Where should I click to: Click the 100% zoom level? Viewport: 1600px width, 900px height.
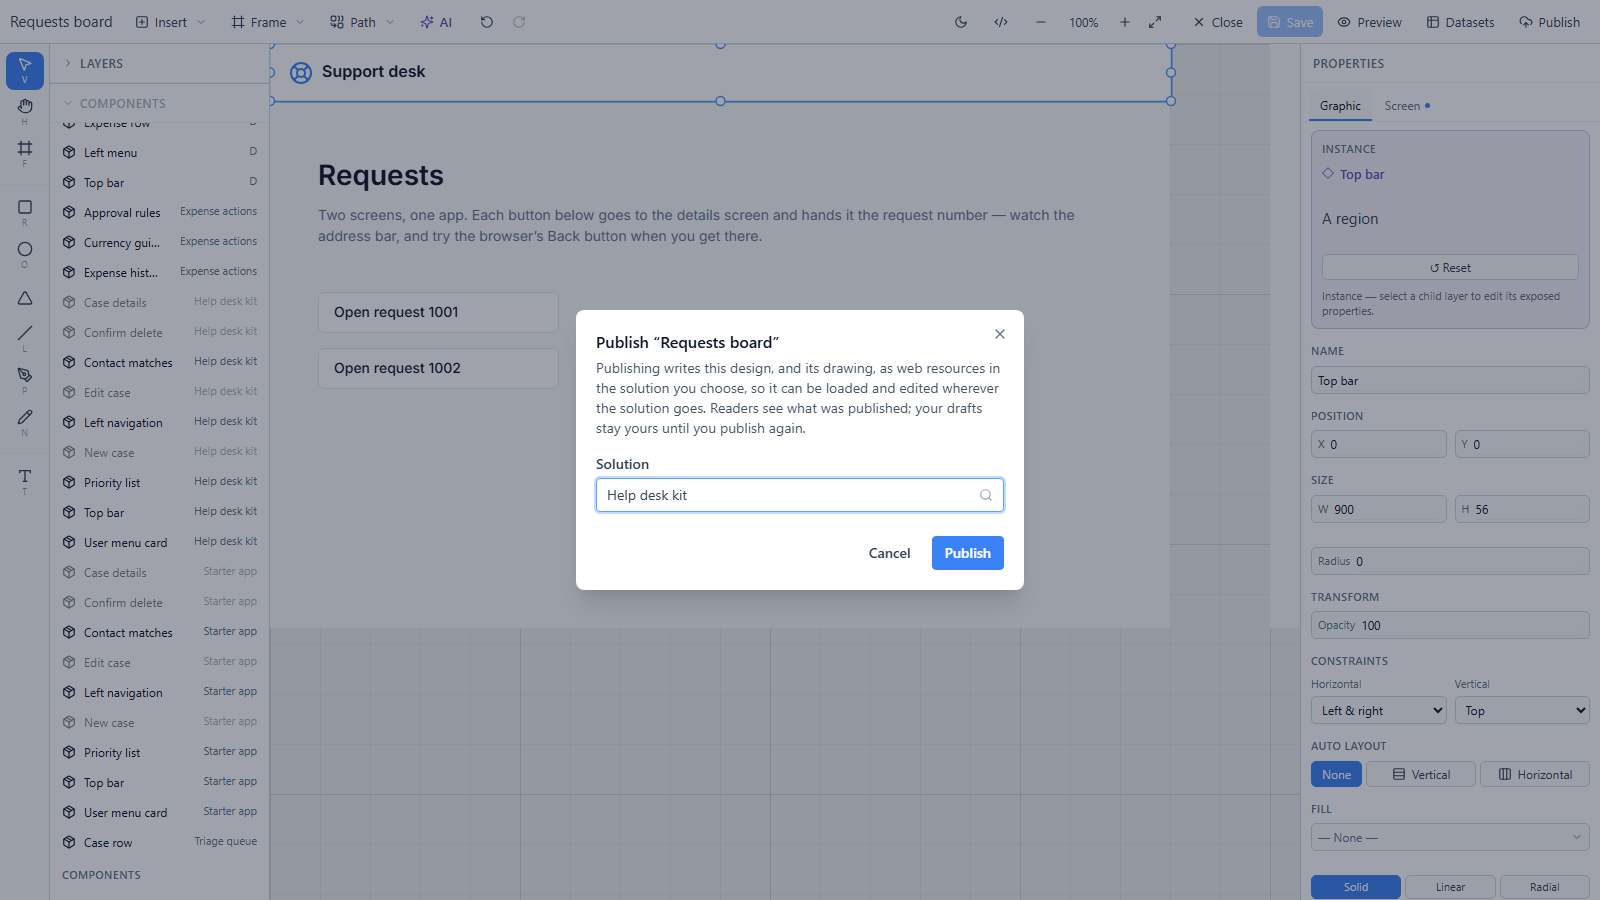[1084, 22]
